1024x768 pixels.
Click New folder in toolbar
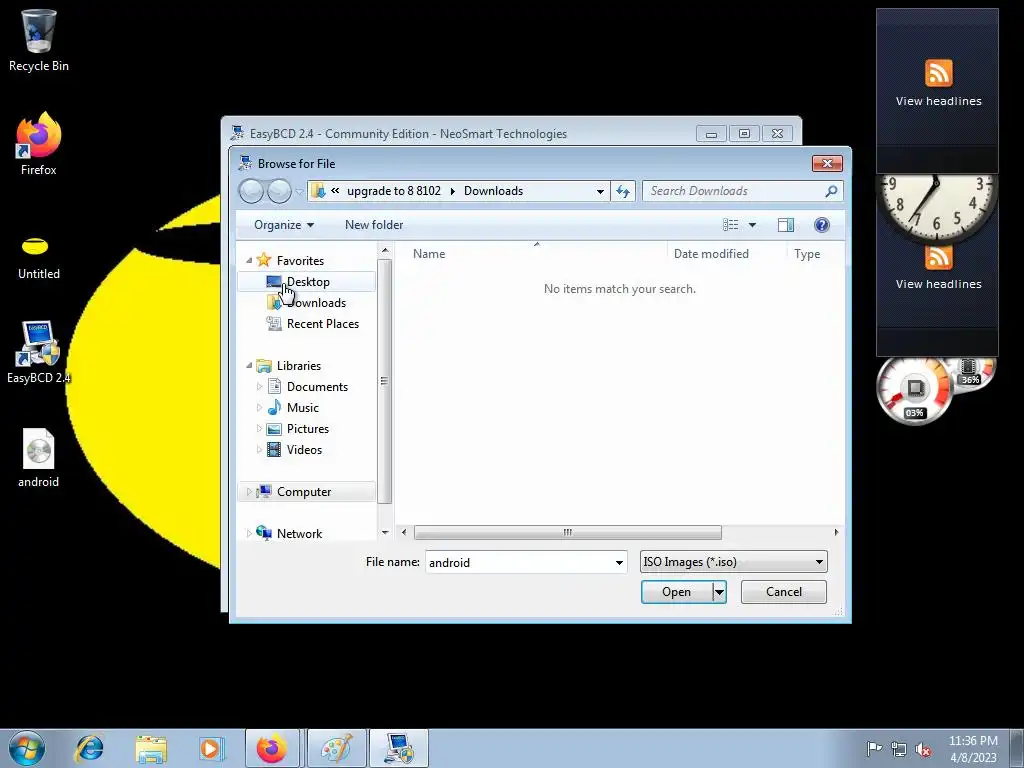374,225
